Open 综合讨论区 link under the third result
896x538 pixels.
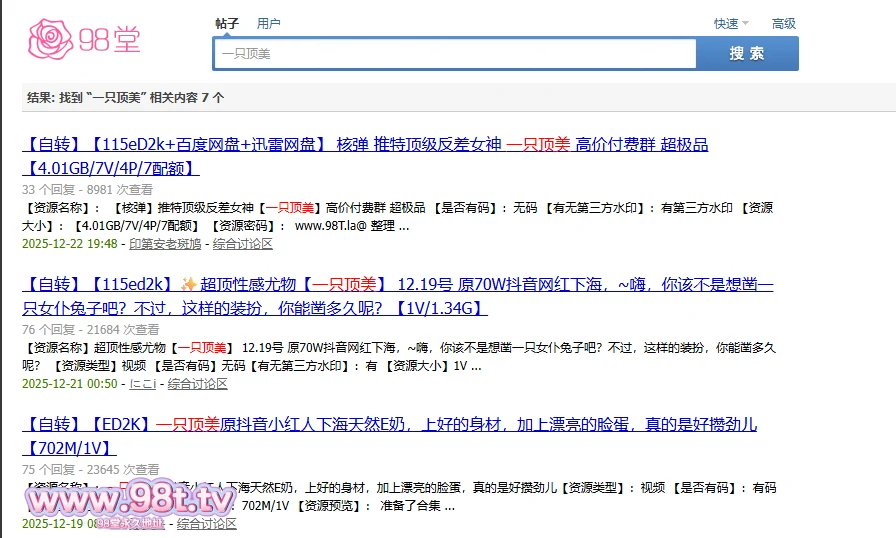click(x=207, y=524)
